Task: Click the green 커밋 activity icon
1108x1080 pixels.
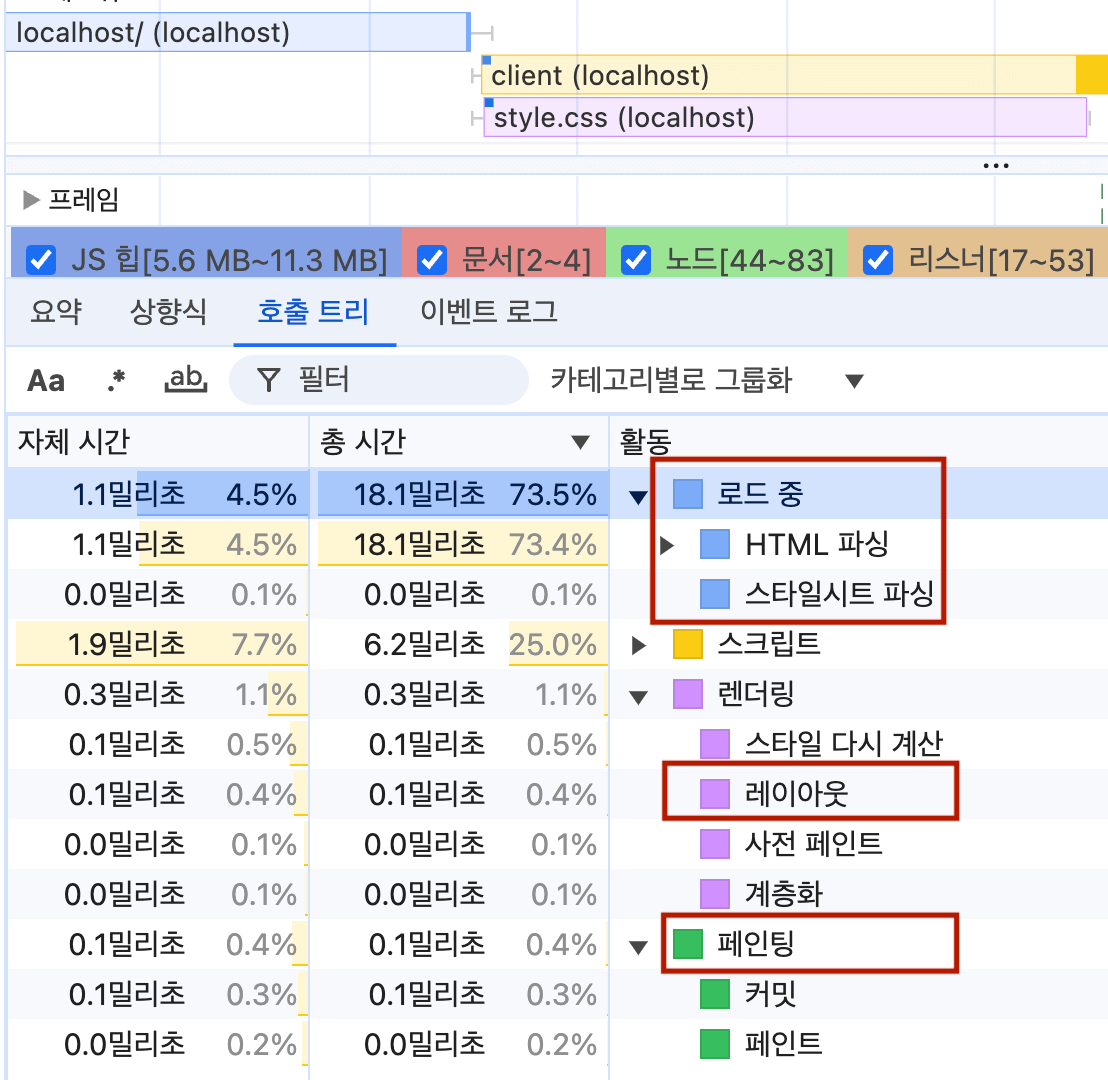Action: (715, 995)
